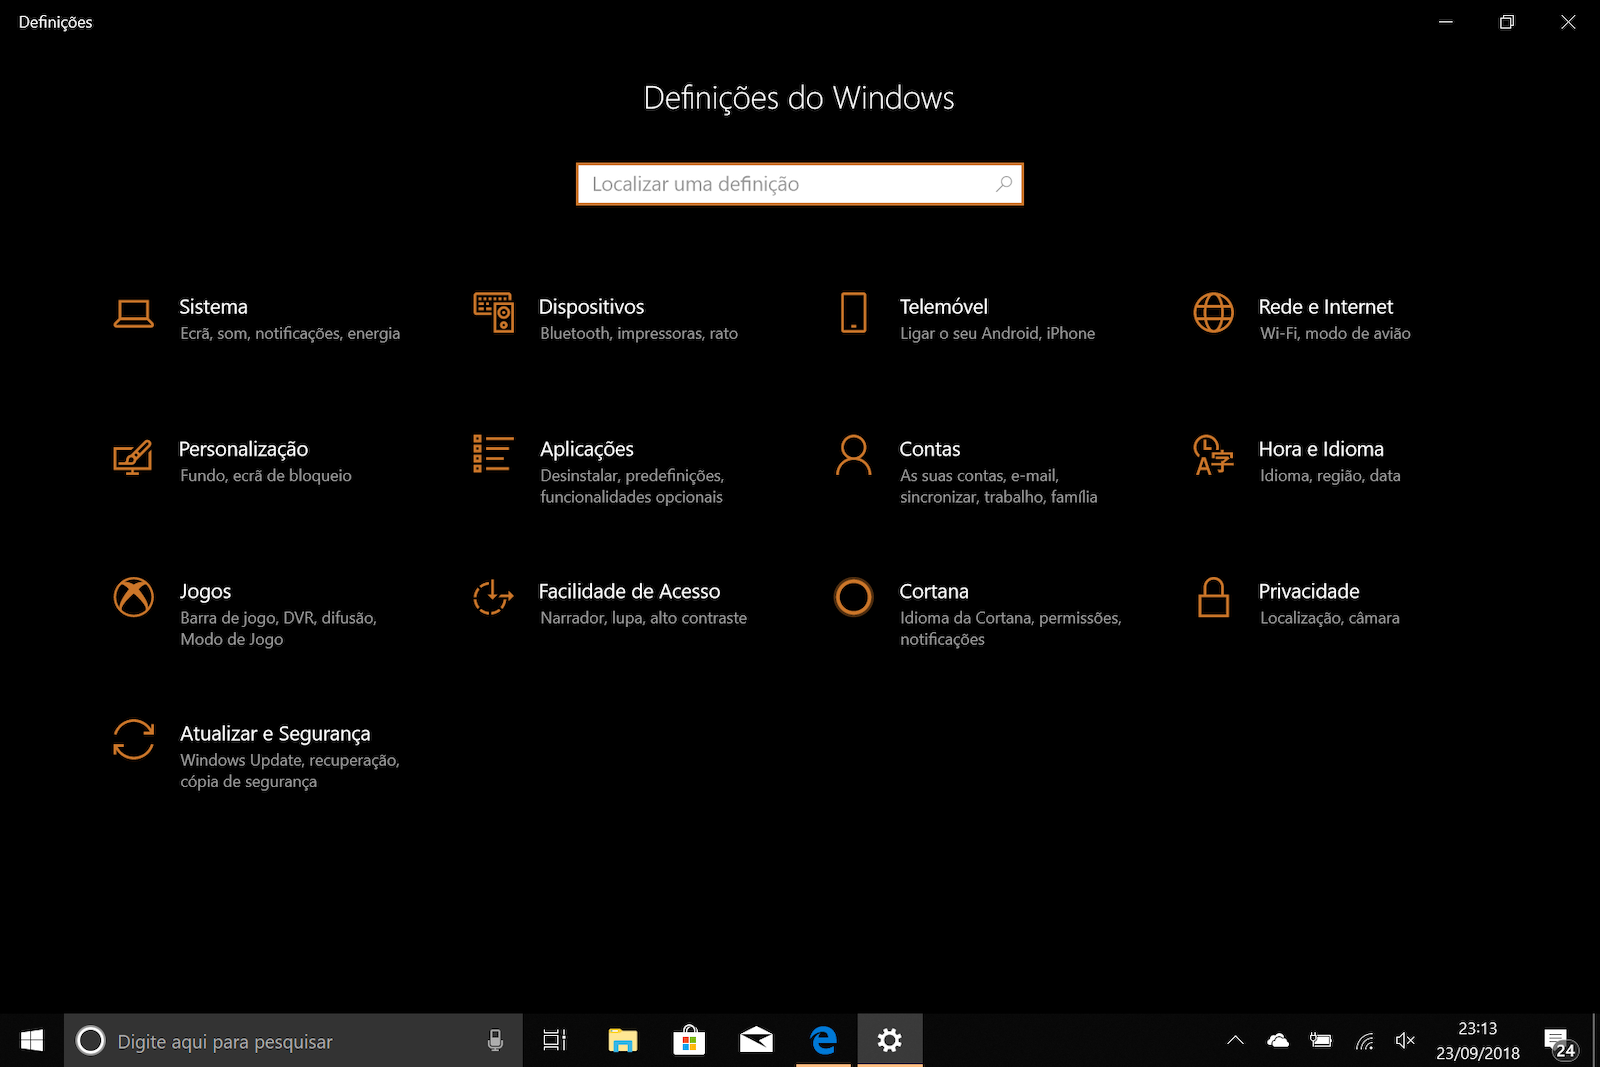Click 'Windows Update, recuperação' description text
Image resolution: width=1600 pixels, height=1067 pixels.
290,760
